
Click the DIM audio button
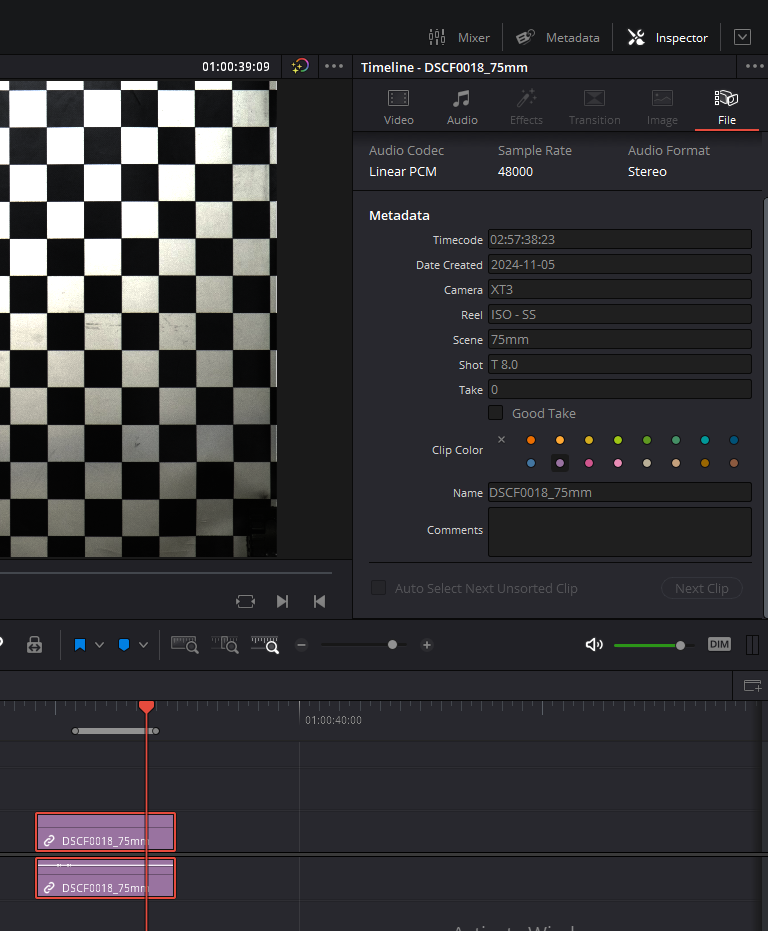(719, 644)
